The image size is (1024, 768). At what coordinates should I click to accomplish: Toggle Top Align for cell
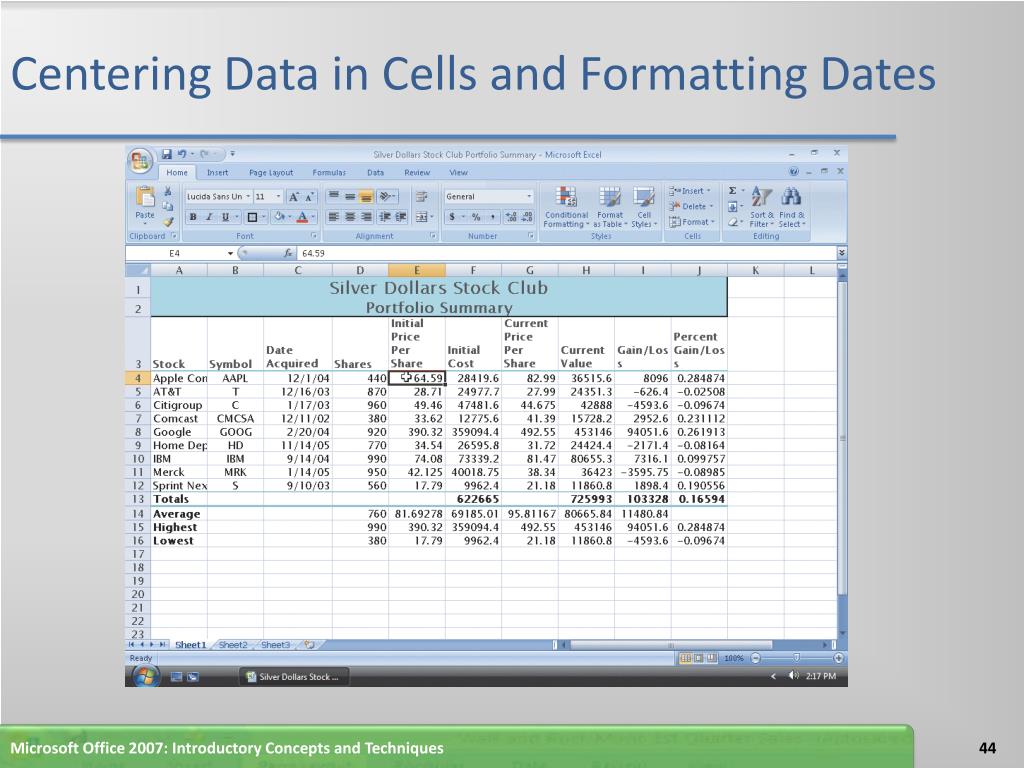[333, 197]
